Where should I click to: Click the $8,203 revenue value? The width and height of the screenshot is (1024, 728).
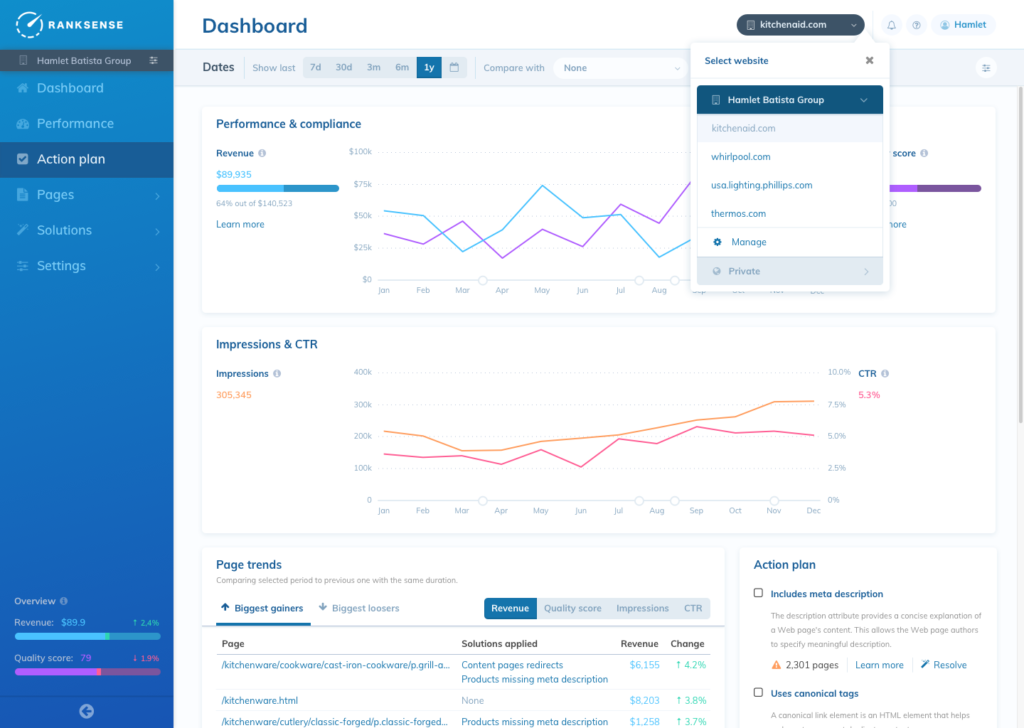point(645,701)
